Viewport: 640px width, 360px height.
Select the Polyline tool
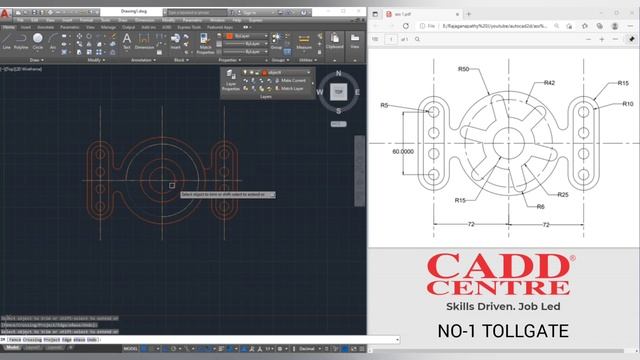pos(21,41)
